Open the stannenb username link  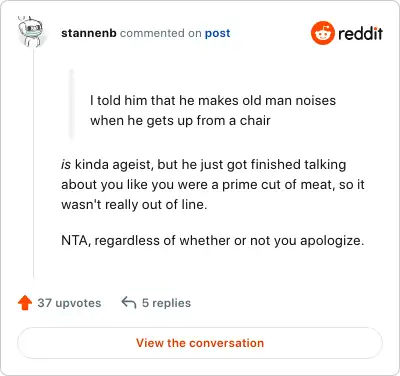click(89, 33)
